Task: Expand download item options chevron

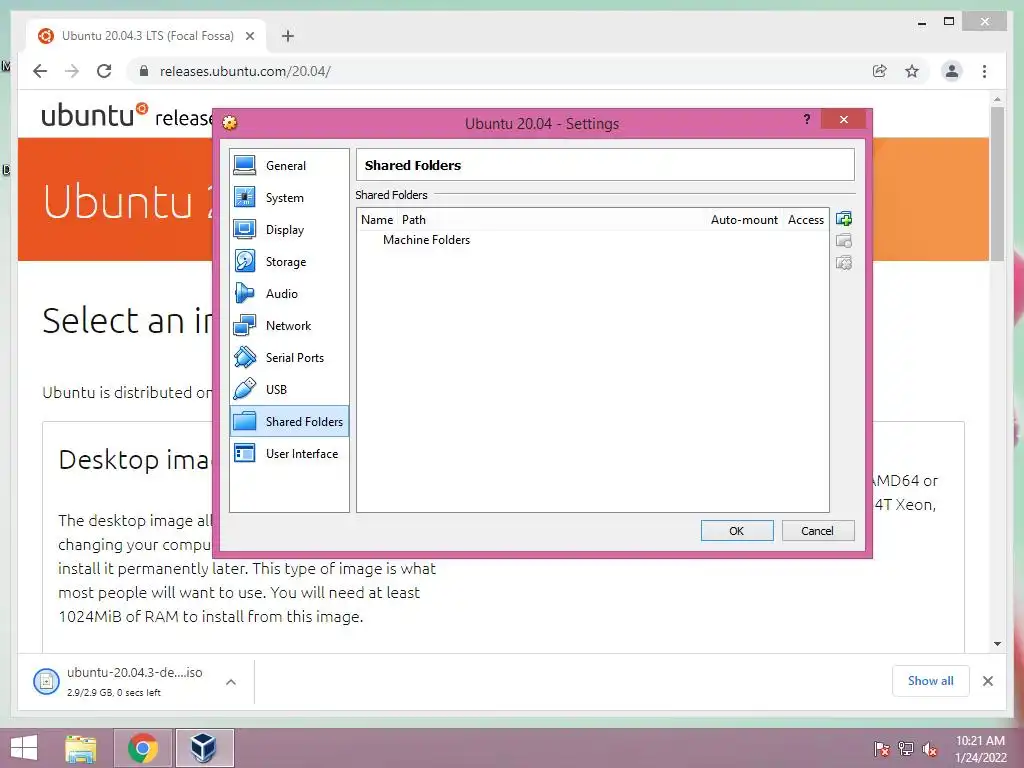Action: click(x=231, y=682)
